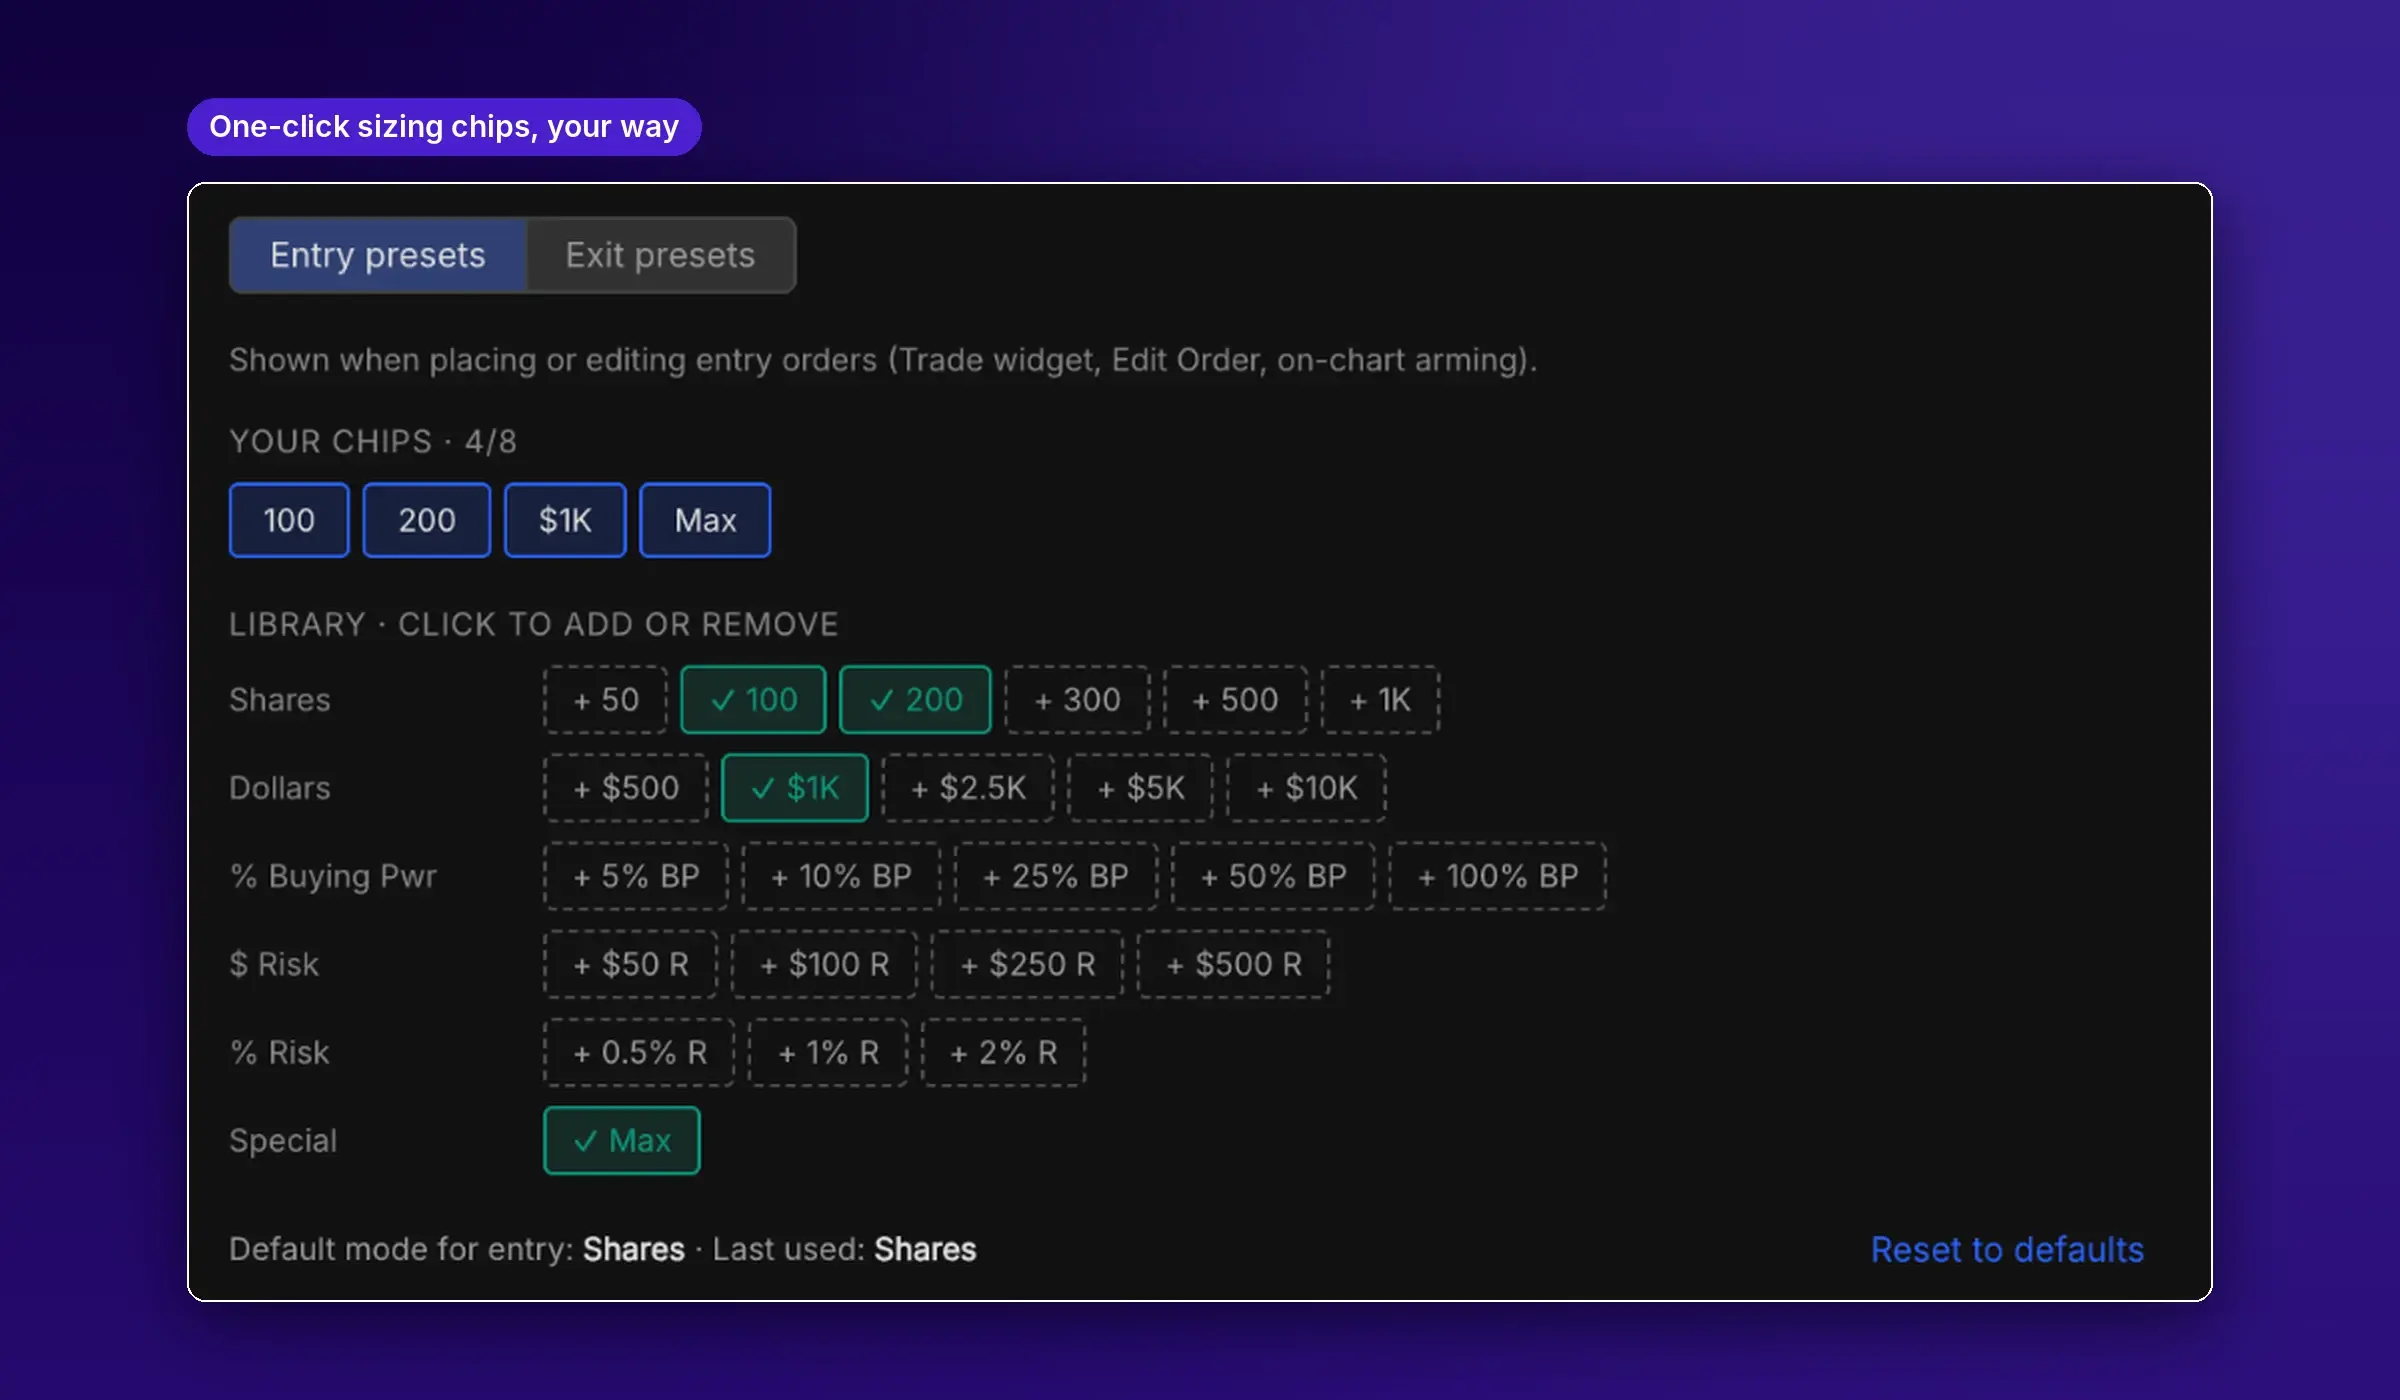The image size is (2400, 1400).
Task: Add the $50 R risk chip
Action: click(x=631, y=964)
